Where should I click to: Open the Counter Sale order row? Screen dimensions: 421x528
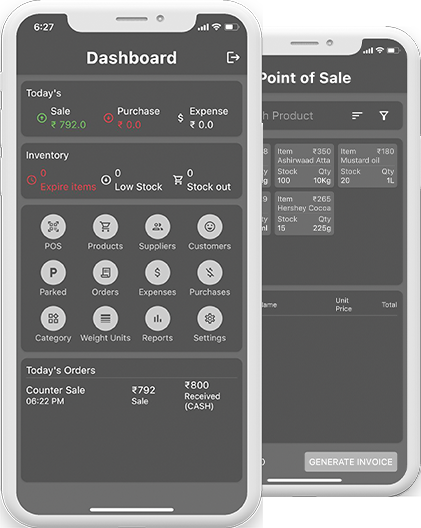click(x=132, y=396)
